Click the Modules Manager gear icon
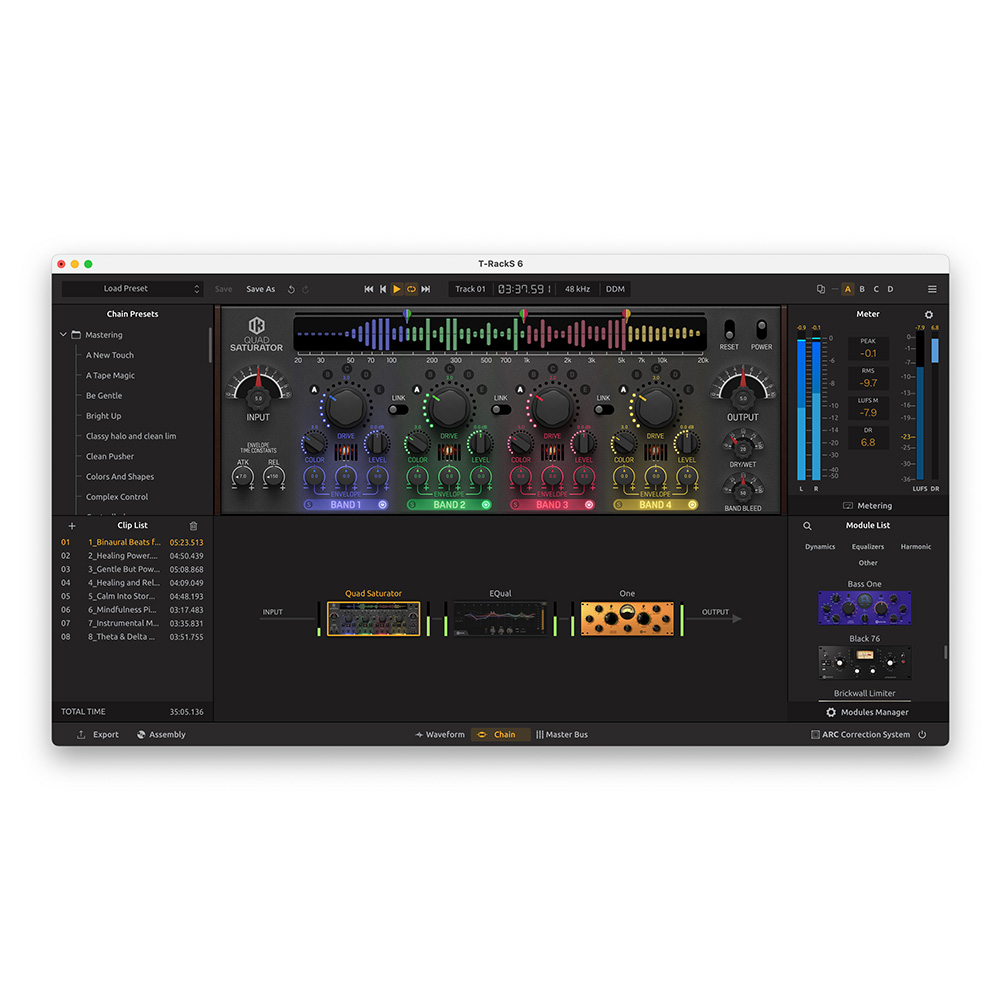 (831, 712)
